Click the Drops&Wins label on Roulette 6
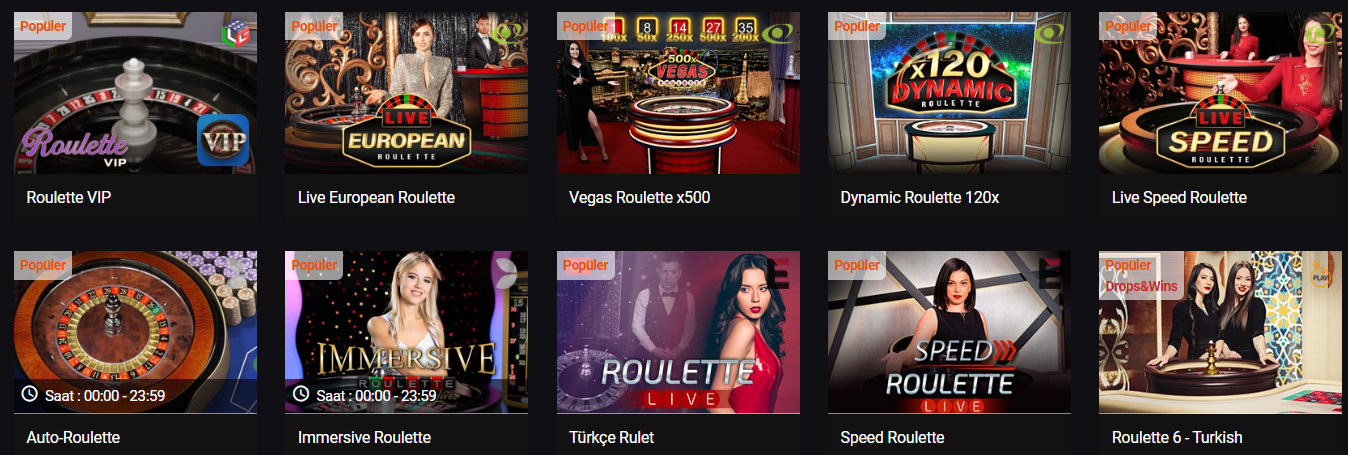The height and width of the screenshot is (455, 1348). (x=1141, y=286)
